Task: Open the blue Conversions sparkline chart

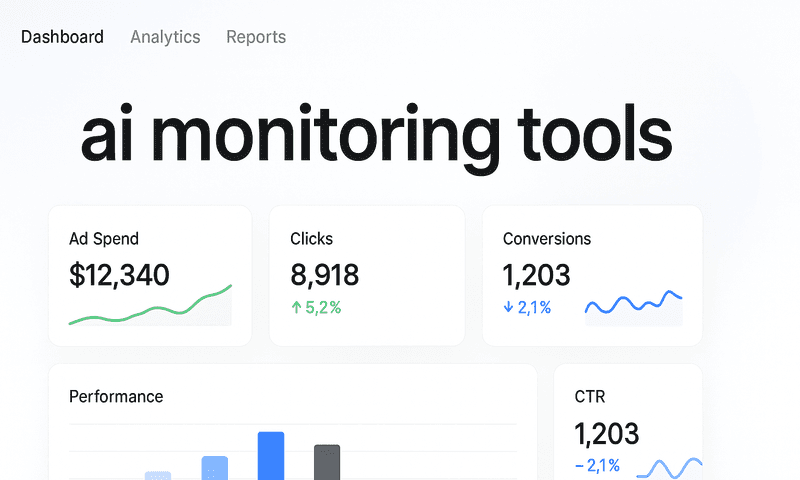Action: pyautogui.click(x=633, y=308)
